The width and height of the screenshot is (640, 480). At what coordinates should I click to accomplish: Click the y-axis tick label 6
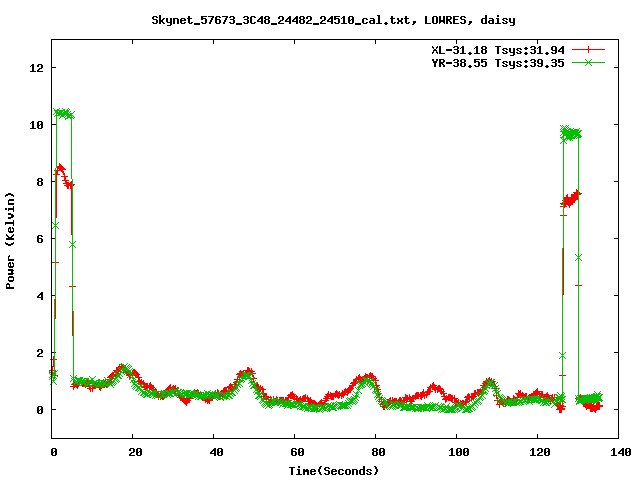click(40, 239)
